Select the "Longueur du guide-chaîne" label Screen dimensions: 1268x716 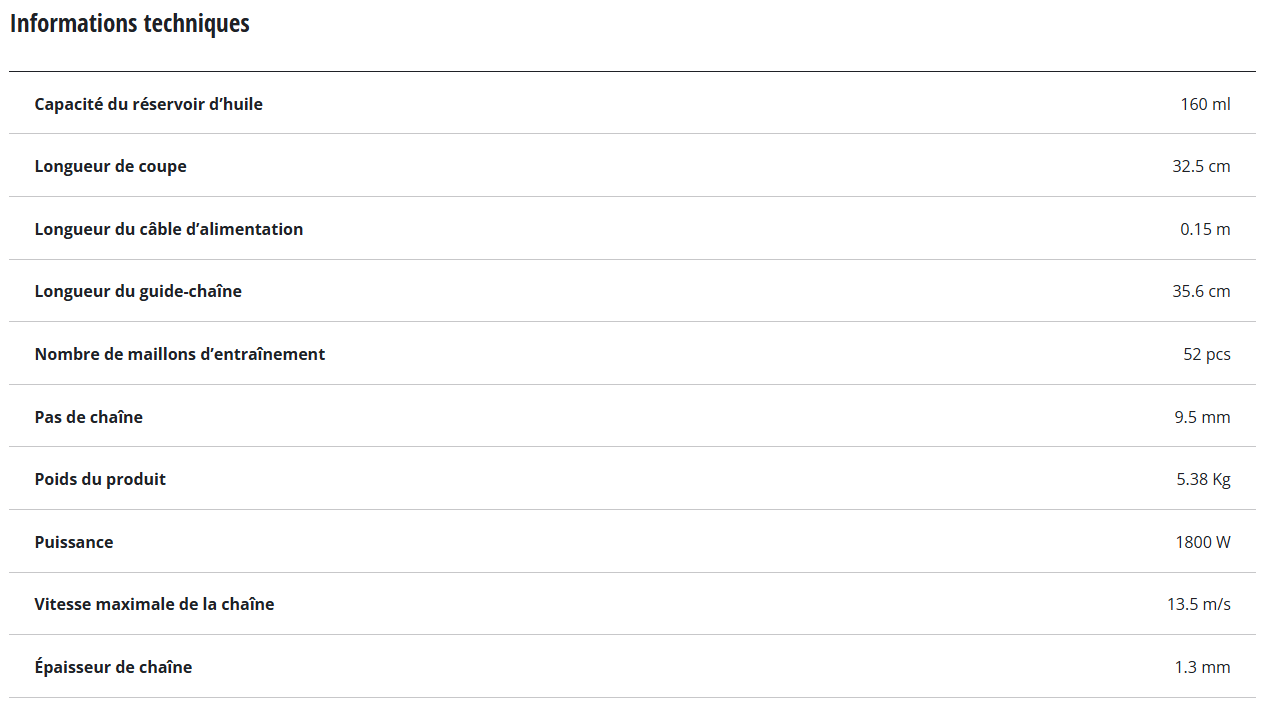pyautogui.click(x=138, y=291)
